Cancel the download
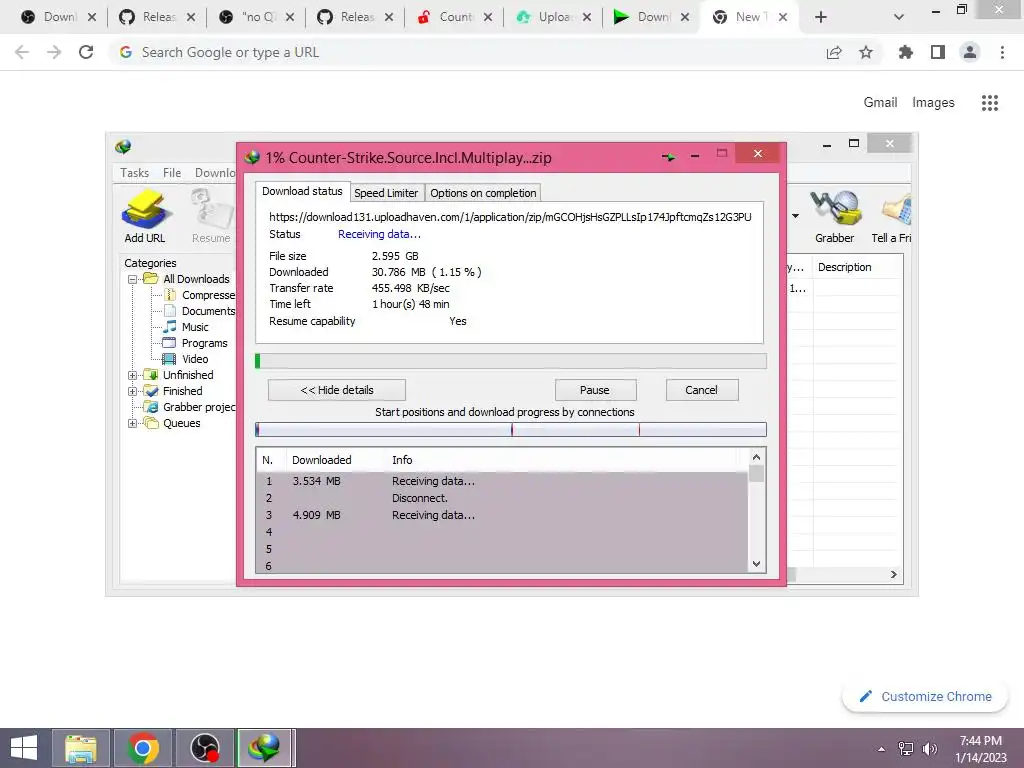Screen dimensions: 1024x768 click(701, 390)
